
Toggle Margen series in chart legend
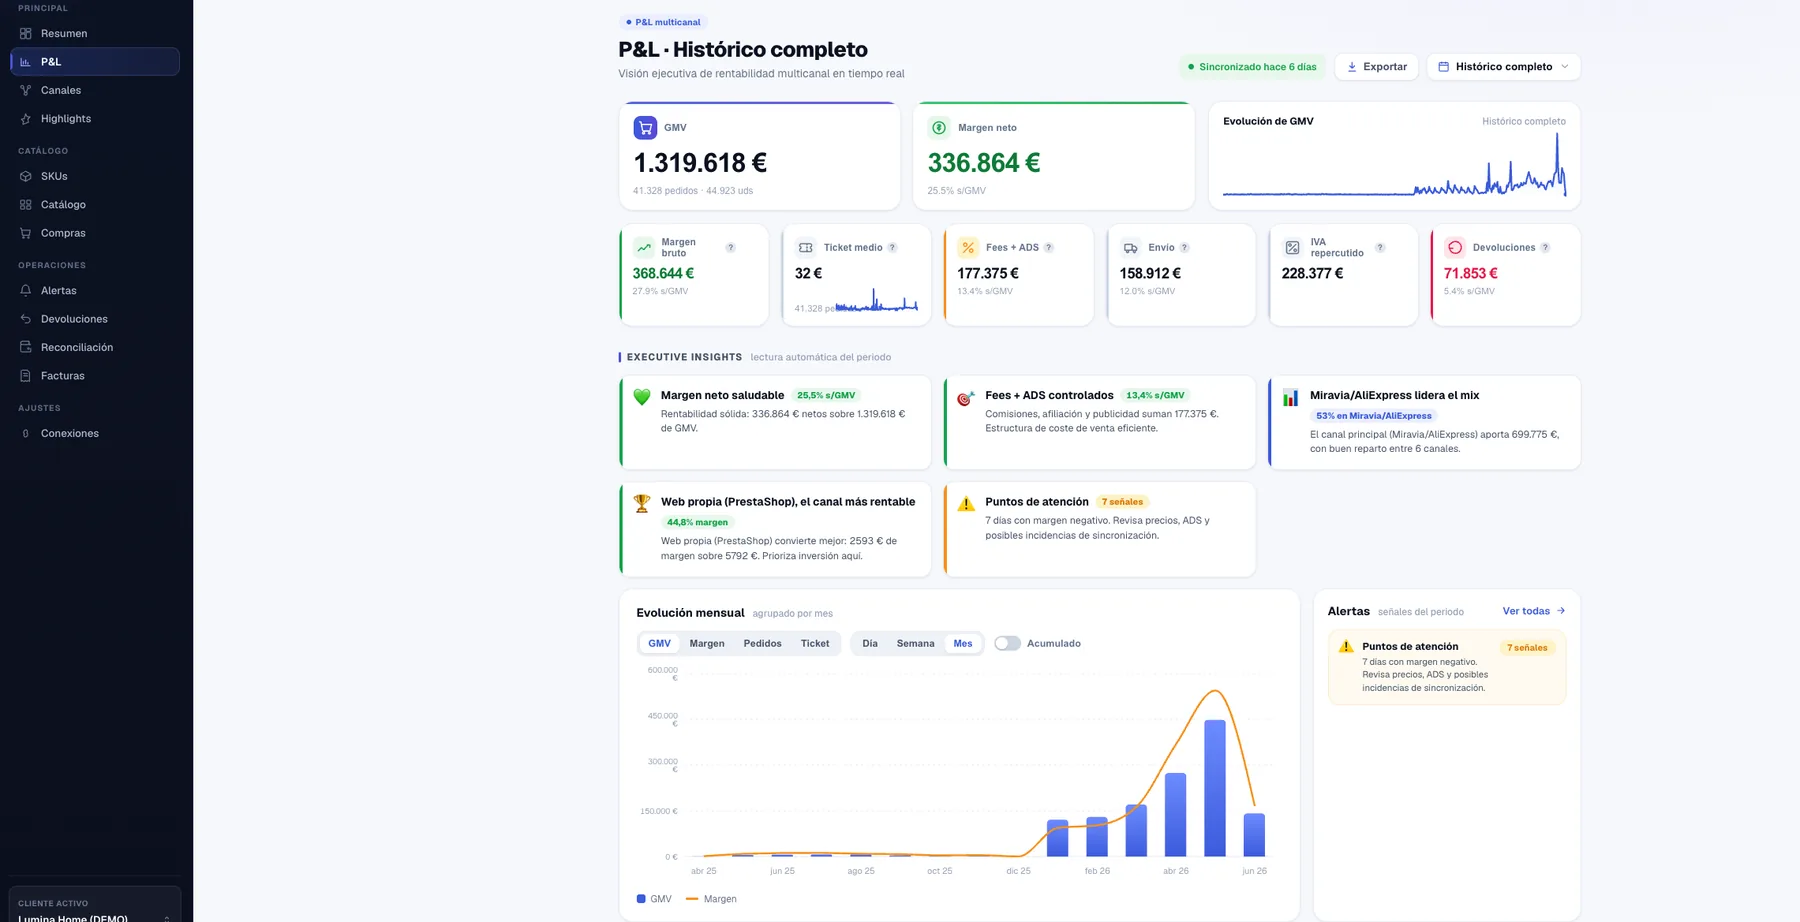(x=711, y=899)
